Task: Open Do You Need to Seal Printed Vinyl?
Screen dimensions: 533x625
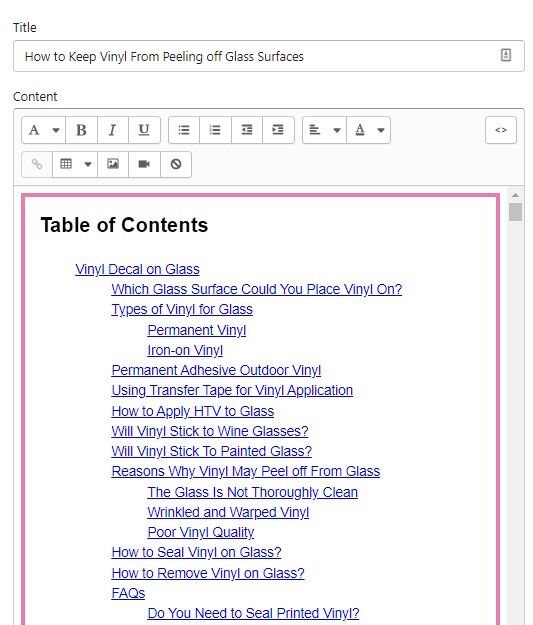Action: (x=254, y=613)
